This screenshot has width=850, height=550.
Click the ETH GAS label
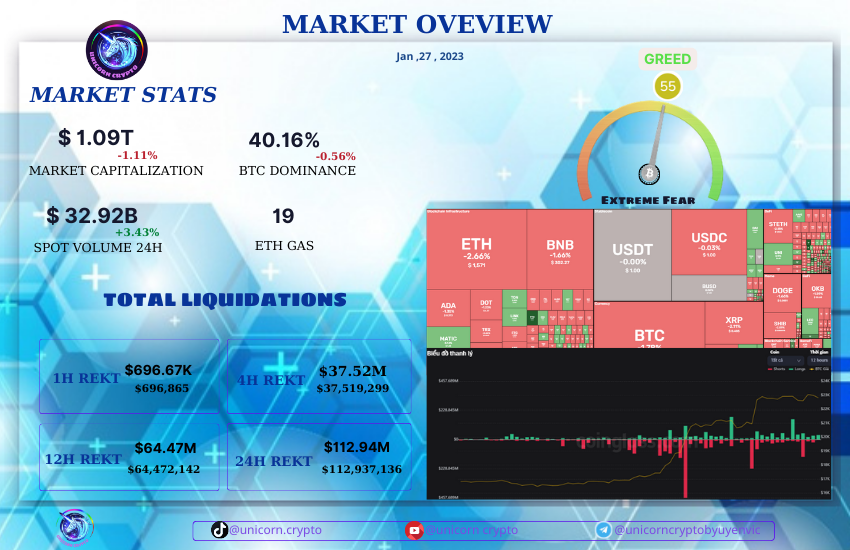[x=284, y=246]
